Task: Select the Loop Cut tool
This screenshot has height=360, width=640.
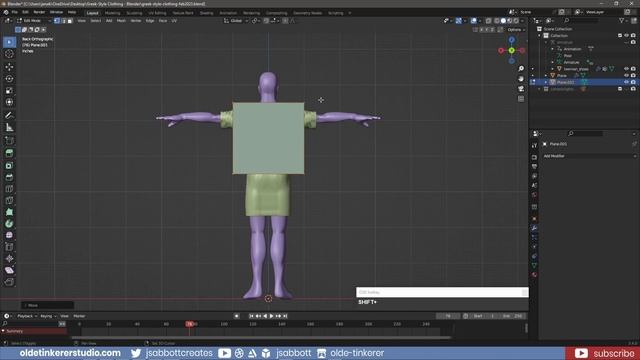Action: [x=9, y=189]
